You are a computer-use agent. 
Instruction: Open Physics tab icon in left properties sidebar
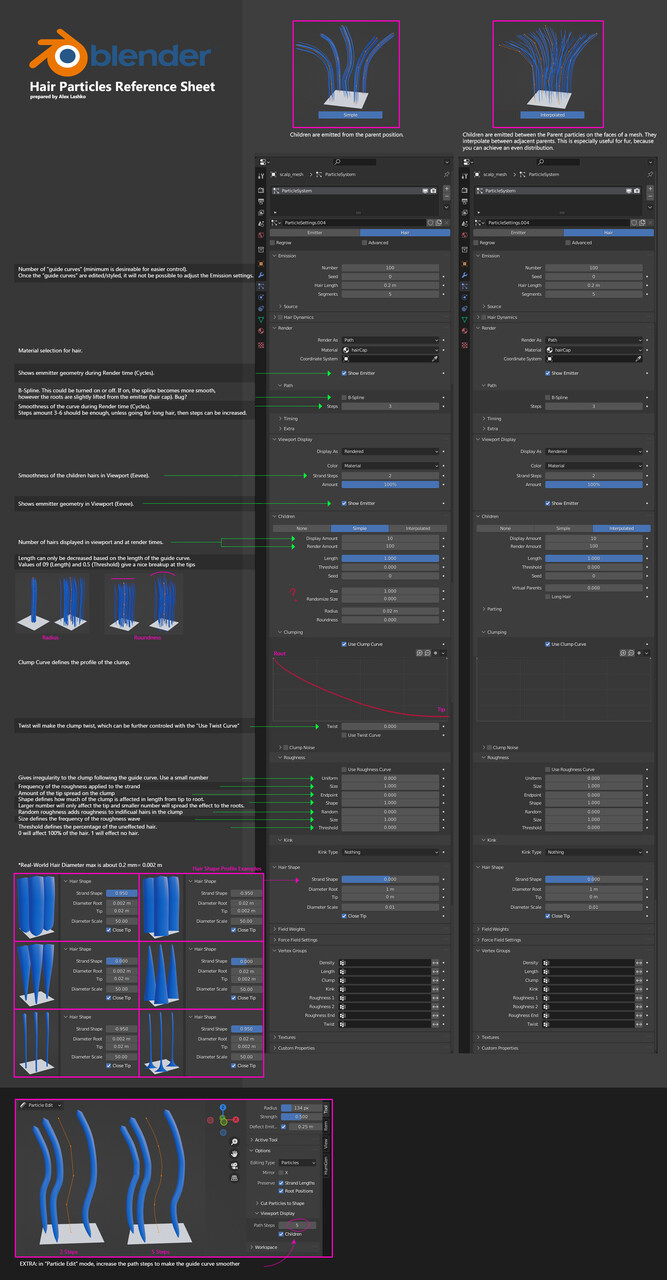pos(261,297)
